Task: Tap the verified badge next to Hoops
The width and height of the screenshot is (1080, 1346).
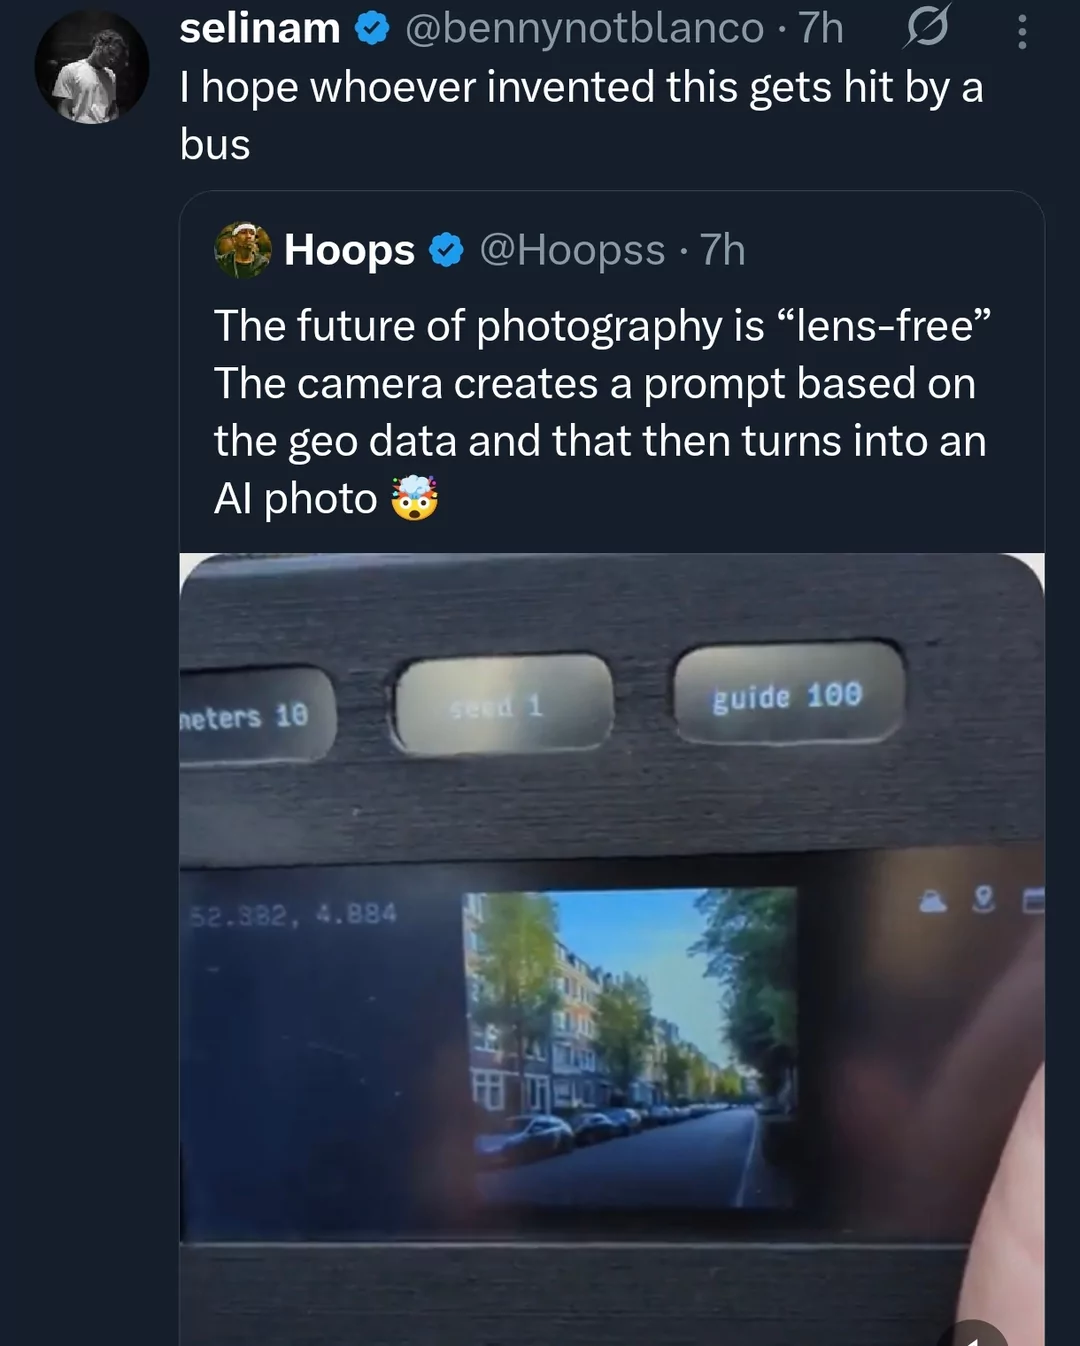Action: coord(446,250)
